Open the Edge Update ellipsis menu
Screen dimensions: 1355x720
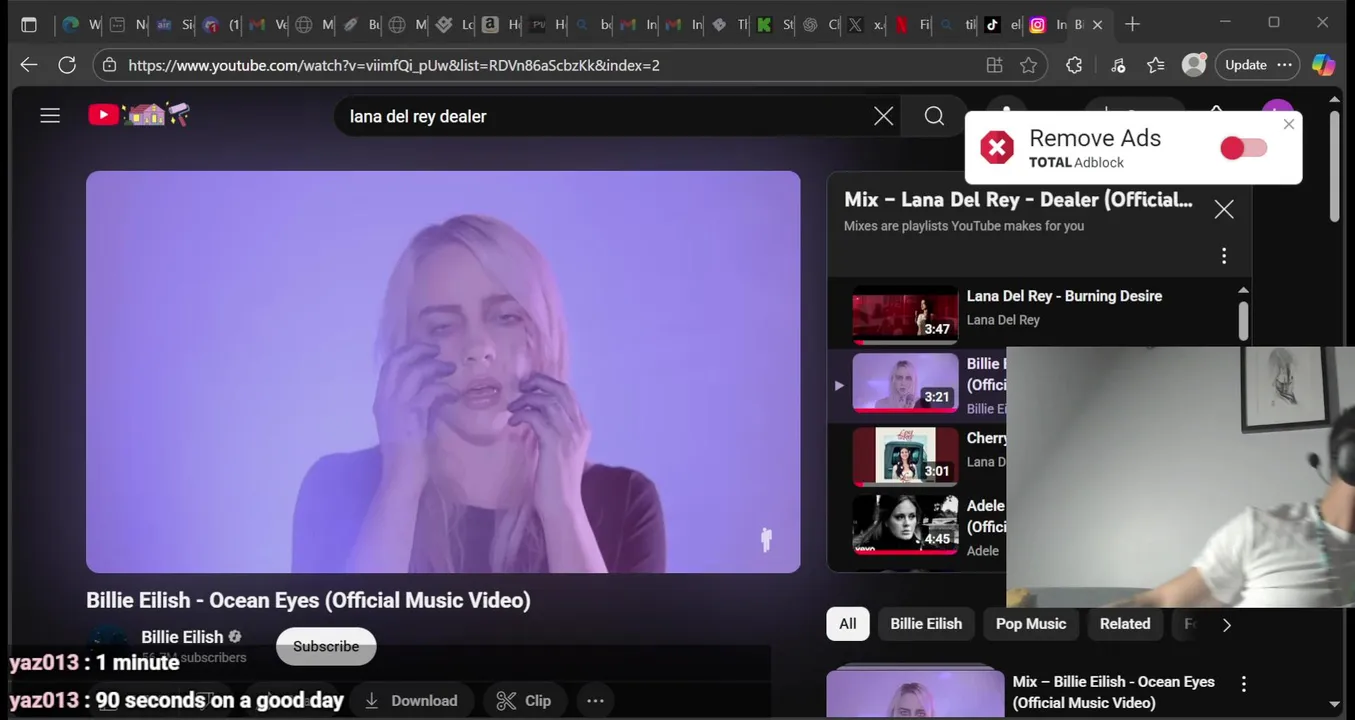point(1286,65)
